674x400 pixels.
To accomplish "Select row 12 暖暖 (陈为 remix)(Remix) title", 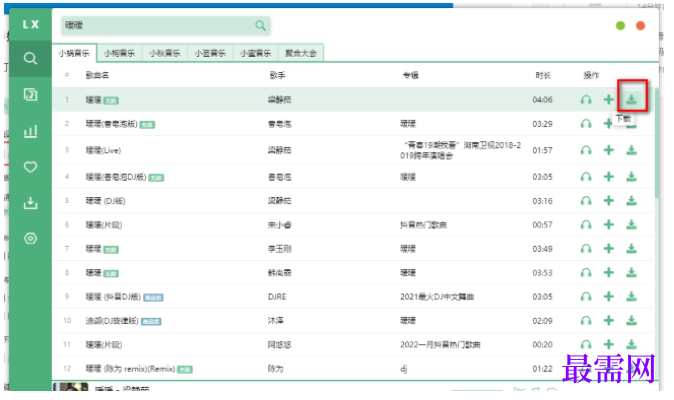I will pyautogui.click(x=130, y=369).
